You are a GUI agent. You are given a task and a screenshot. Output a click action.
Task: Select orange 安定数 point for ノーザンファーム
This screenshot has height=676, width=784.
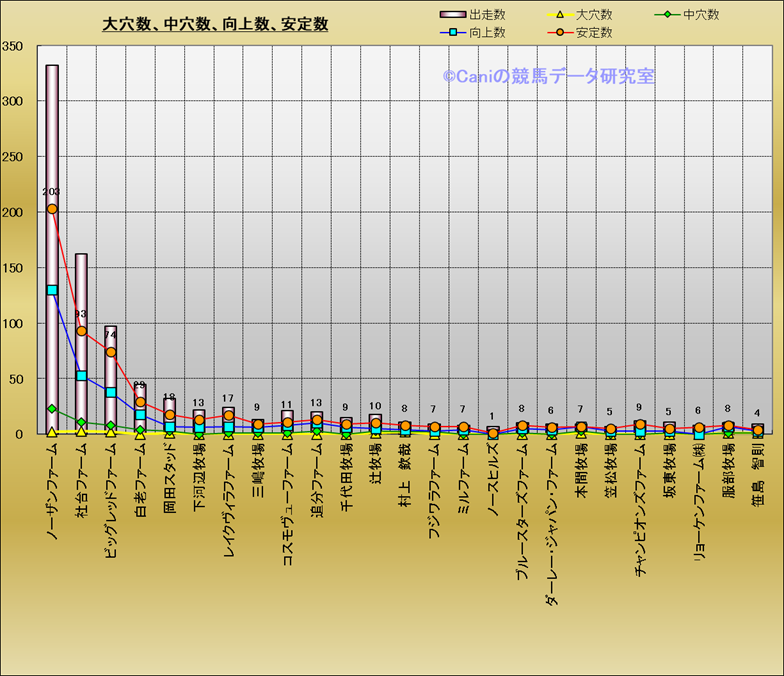click(52, 209)
